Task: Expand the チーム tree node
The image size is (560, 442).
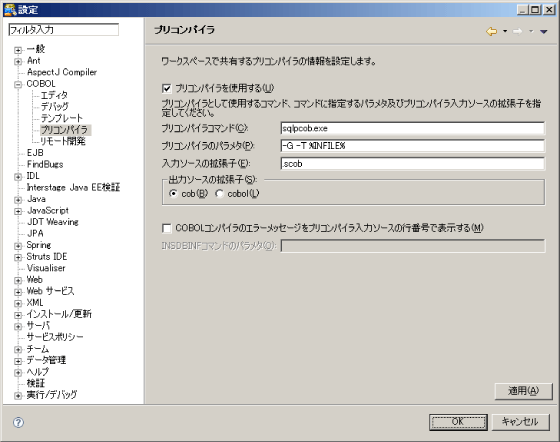Action: pos(18,350)
